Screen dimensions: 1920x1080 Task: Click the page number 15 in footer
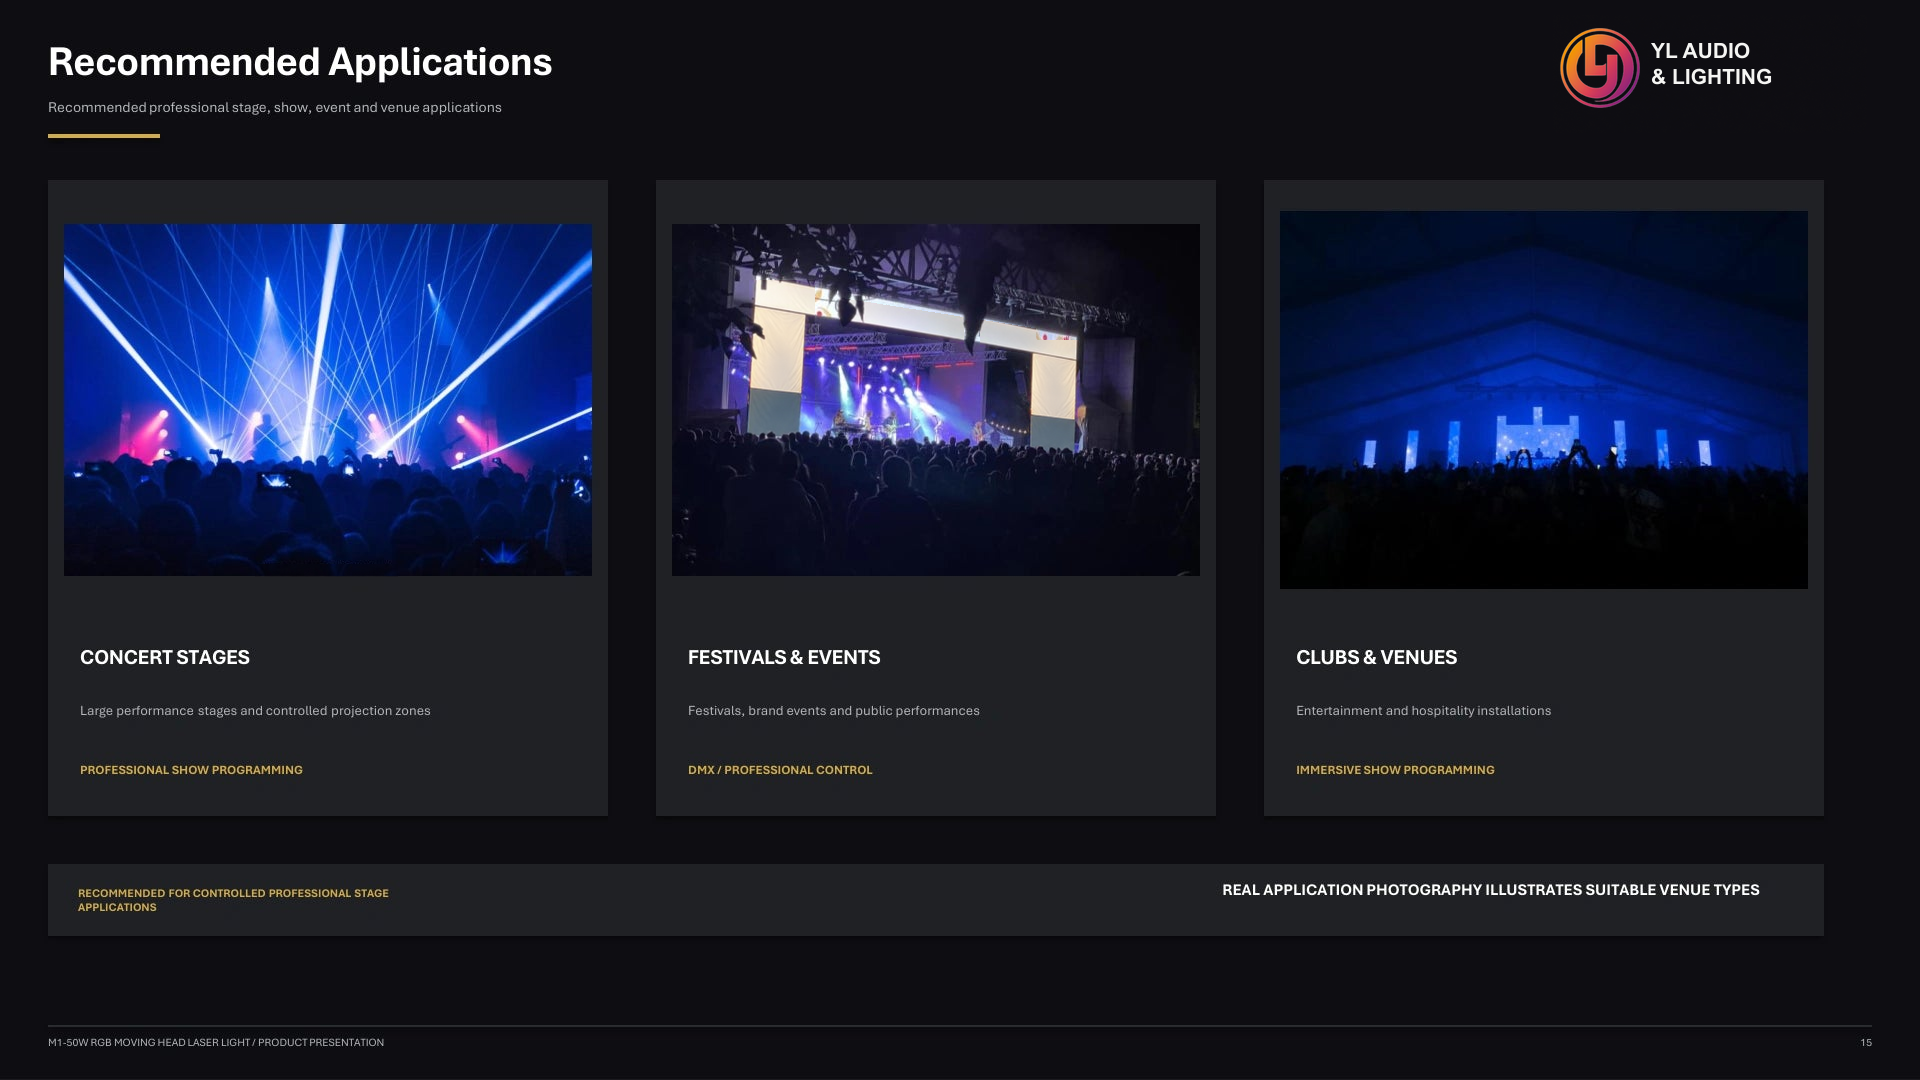tap(1866, 1042)
